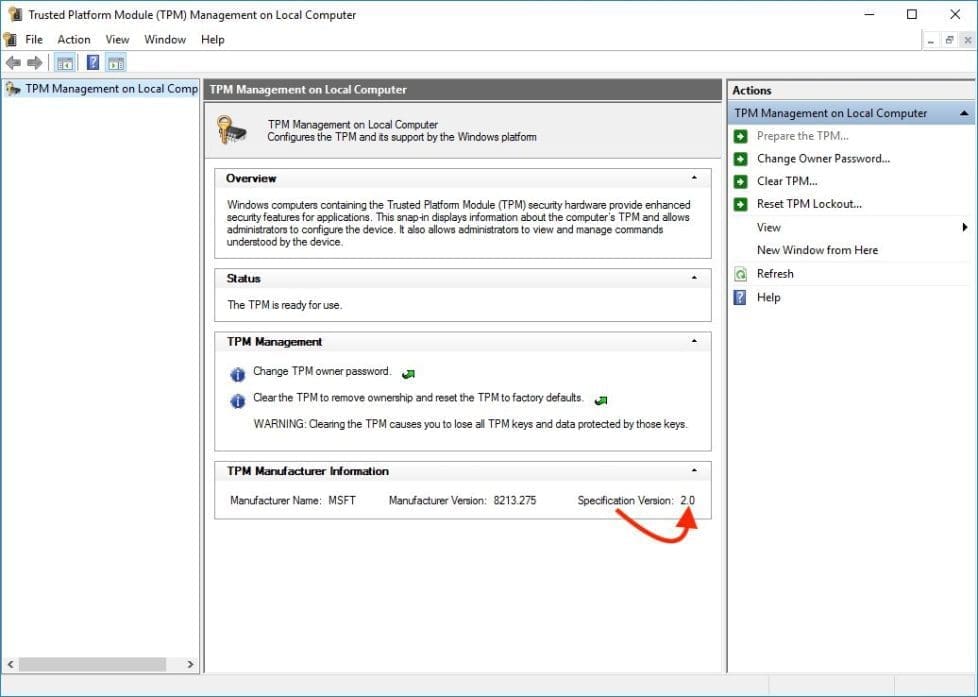Select TPM Management node in the console tree

click(x=103, y=88)
